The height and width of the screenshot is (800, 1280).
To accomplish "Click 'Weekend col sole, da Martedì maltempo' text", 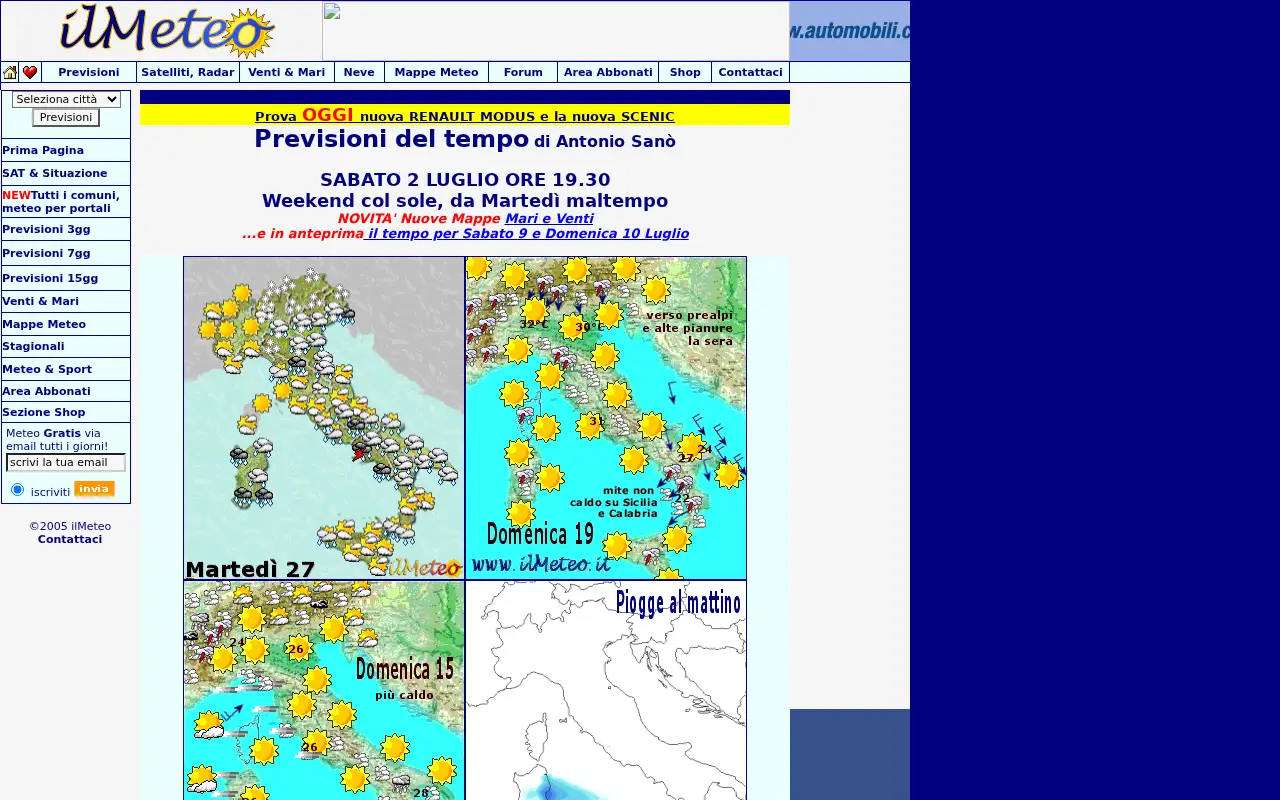I will click(x=465, y=201).
